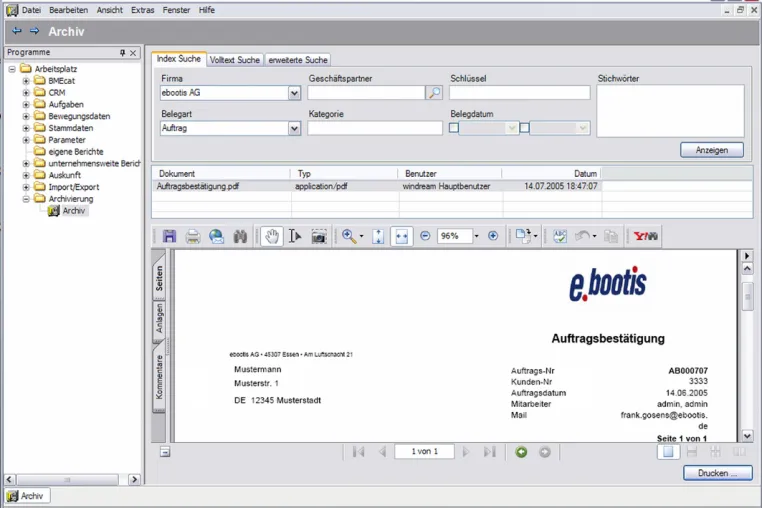Open the zoom percentage dropdown arrow
The height and width of the screenshot is (508, 762).
click(476, 236)
